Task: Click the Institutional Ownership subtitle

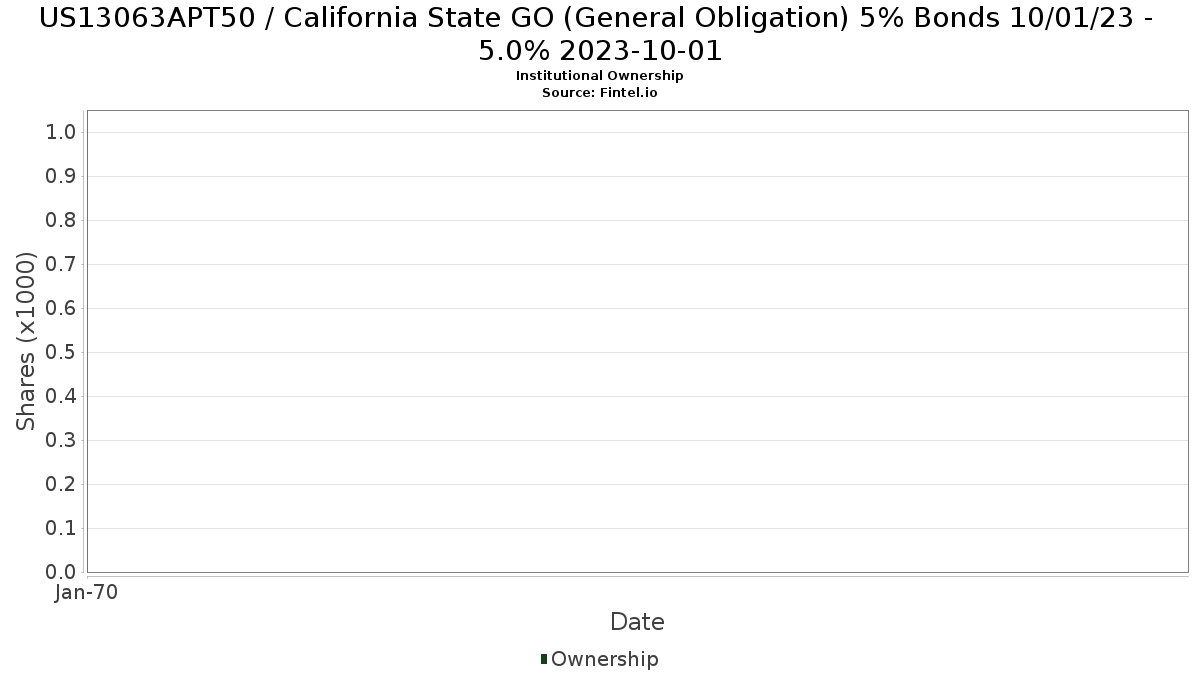Action: click(x=600, y=76)
